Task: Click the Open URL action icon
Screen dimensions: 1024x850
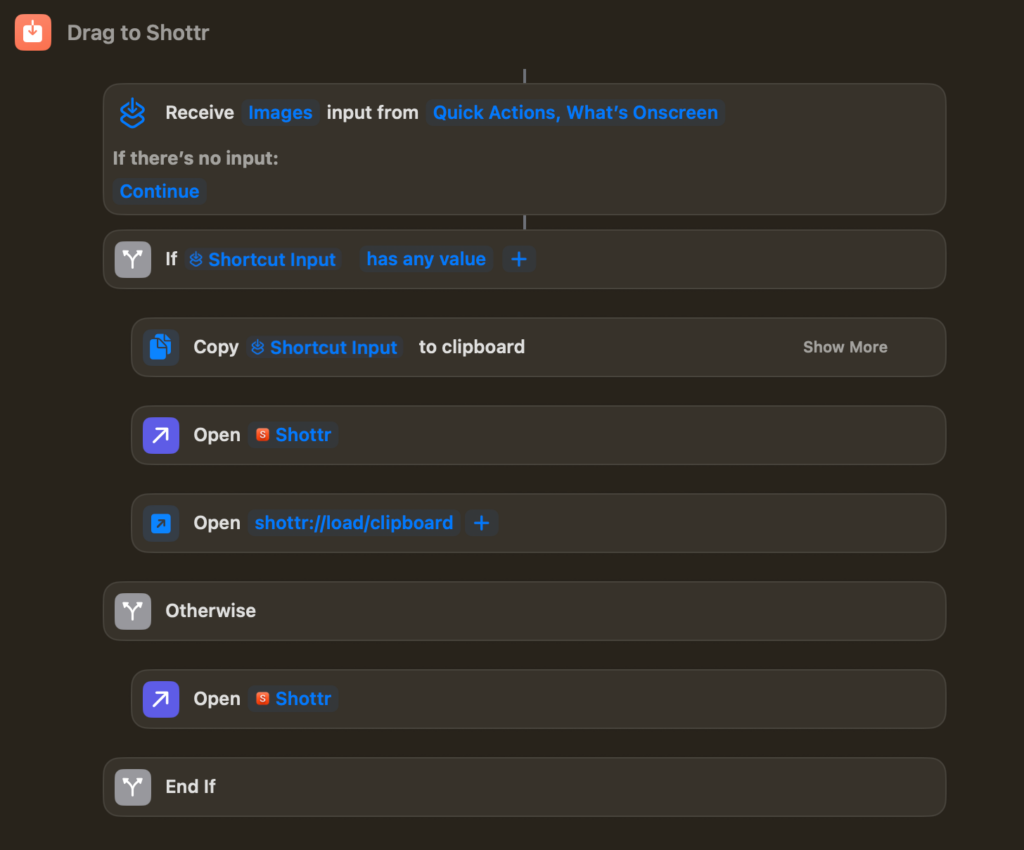Action: [x=161, y=523]
